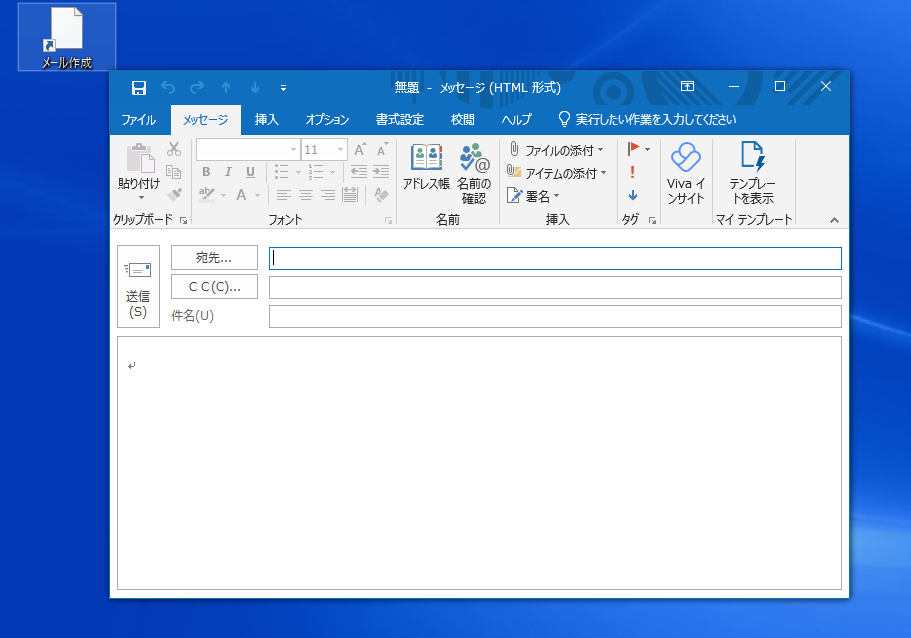Open the フォント dialog launcher
This screenshot has width=911, height=638.
click(x=389, y=221)
